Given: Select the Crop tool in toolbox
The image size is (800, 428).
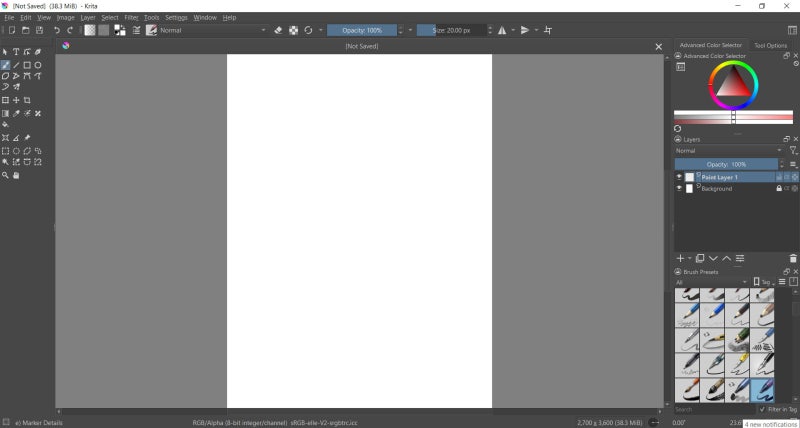Looking at the screenshot, I should (27, 100).
